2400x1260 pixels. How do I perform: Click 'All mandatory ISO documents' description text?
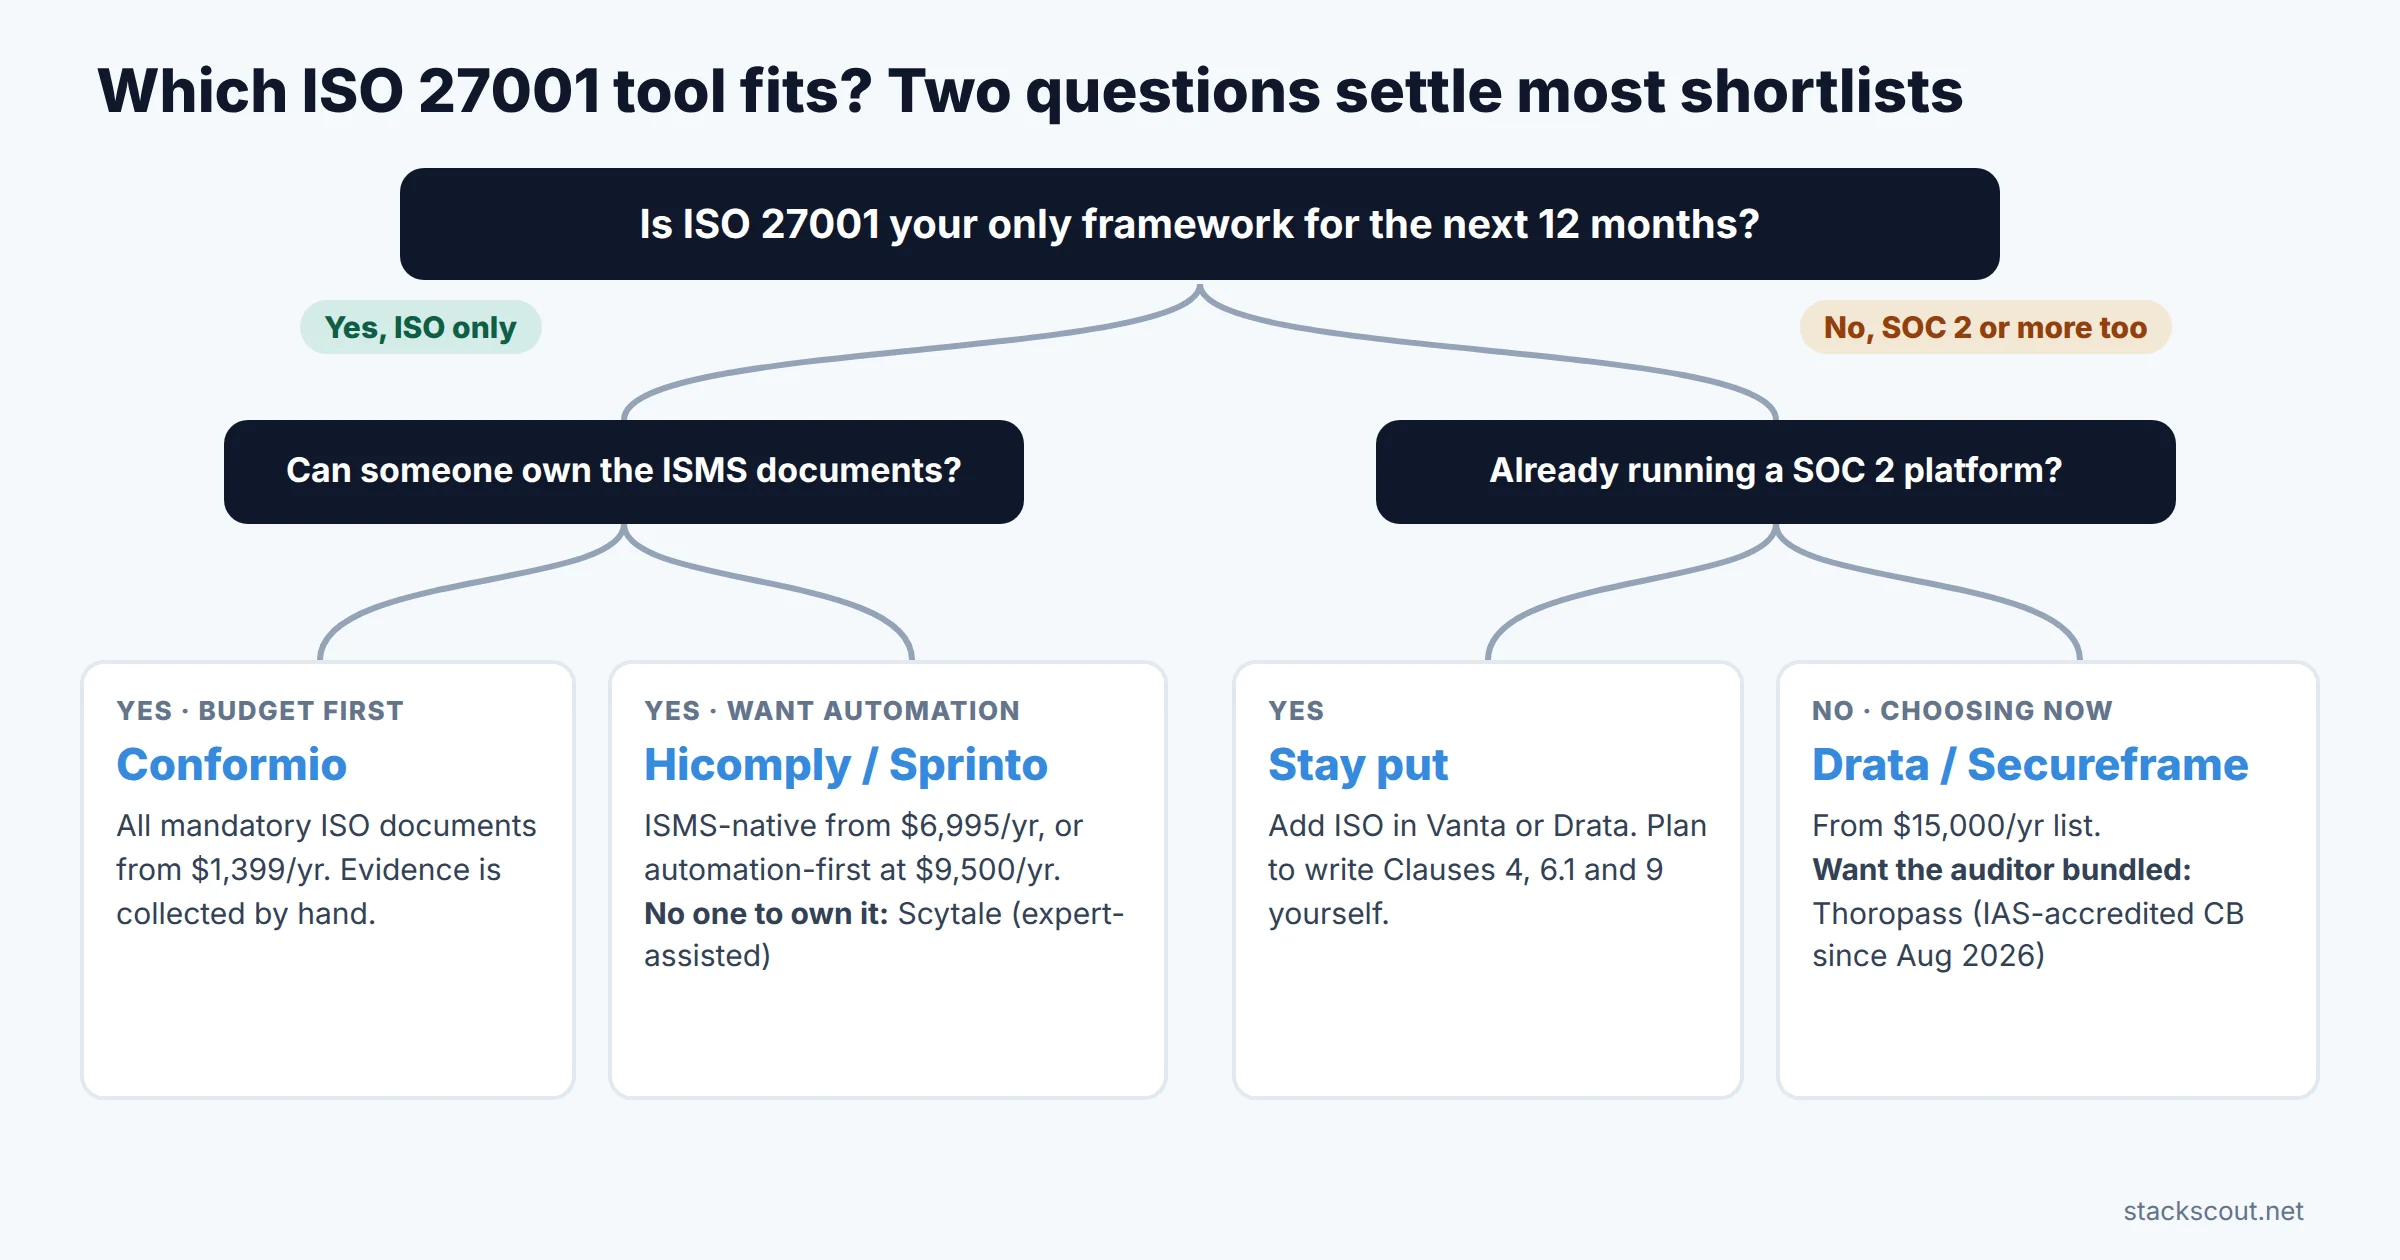[x=326, y=869]
